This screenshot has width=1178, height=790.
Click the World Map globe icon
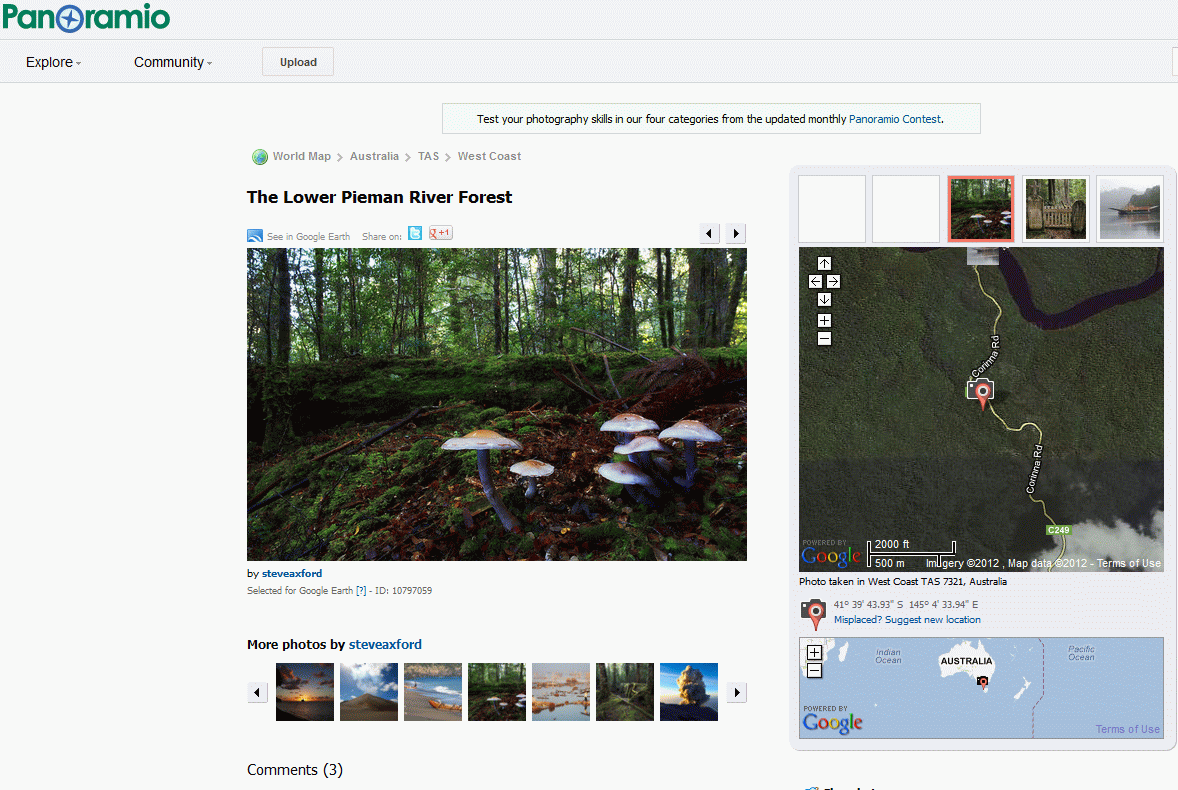pyautogui.click(x=260, y=156)
